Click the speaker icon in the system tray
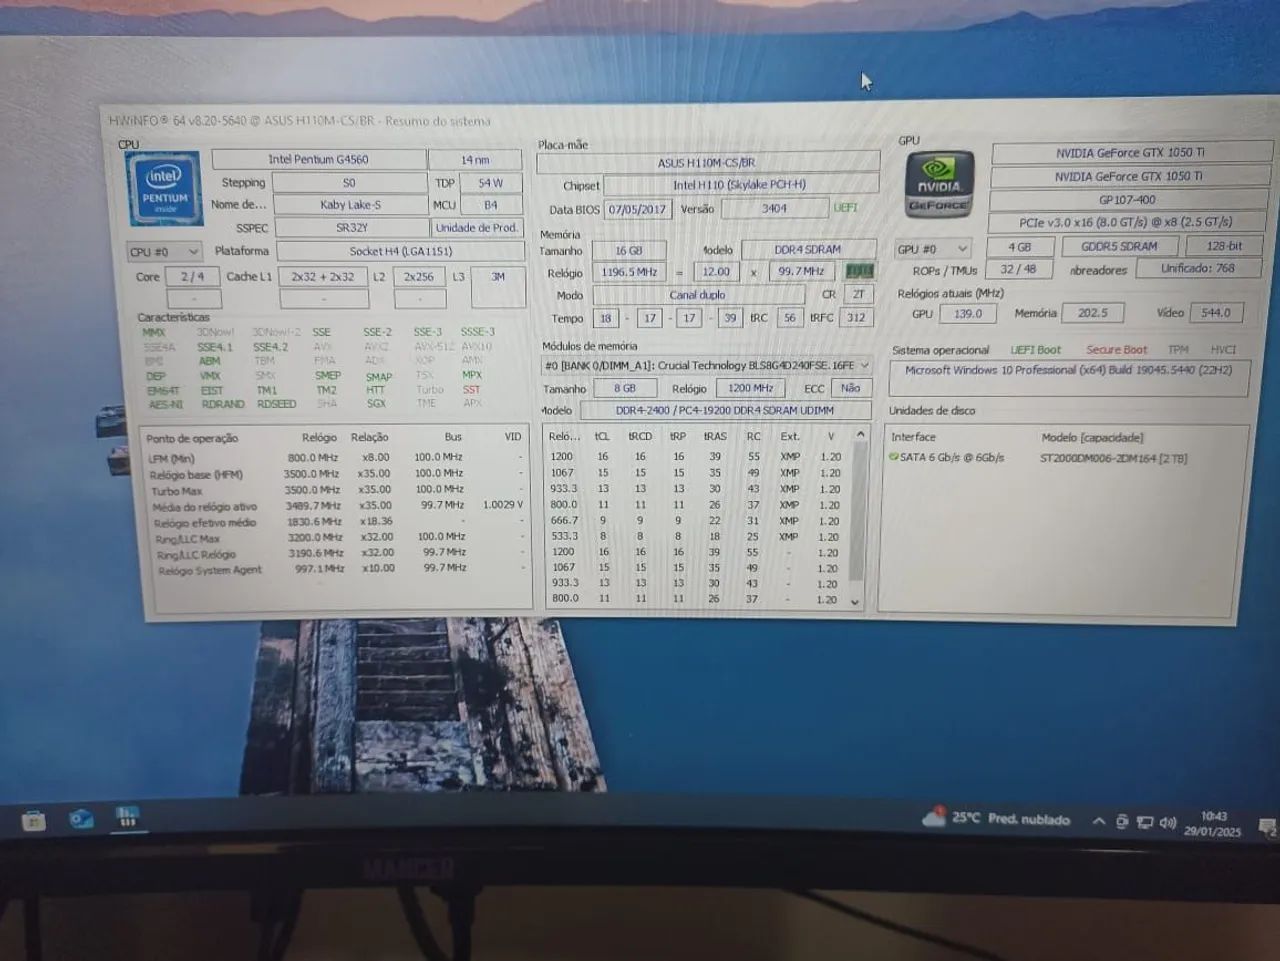This screenshot has height=961, width=1280. 1166,819
